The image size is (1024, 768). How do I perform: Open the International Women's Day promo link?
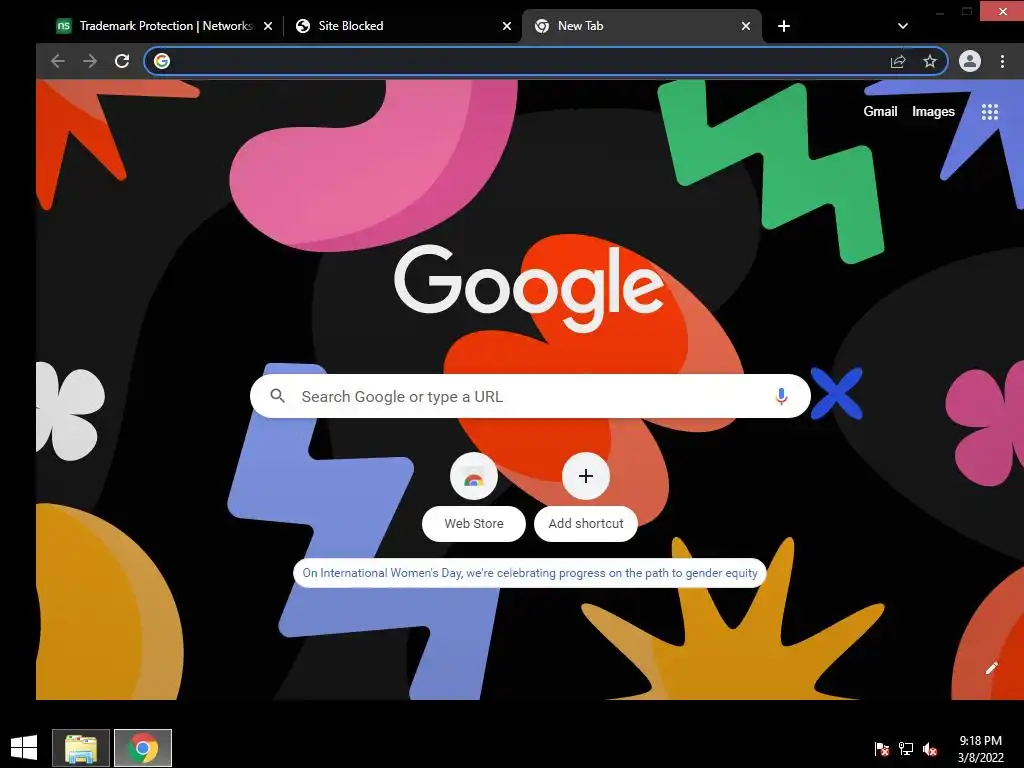pyautogui.click(x=530, y=573)
